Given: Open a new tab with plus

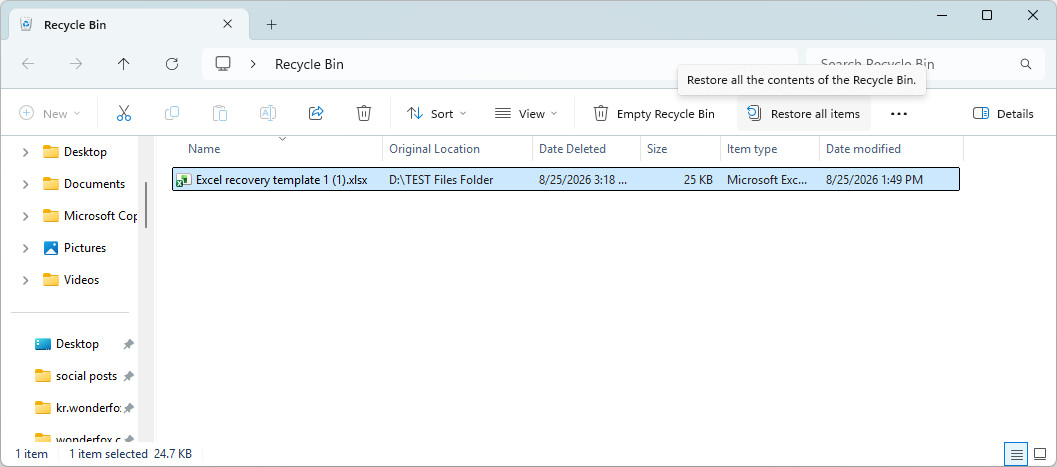Looking at the screenshot, I should (x=271, y=25).
